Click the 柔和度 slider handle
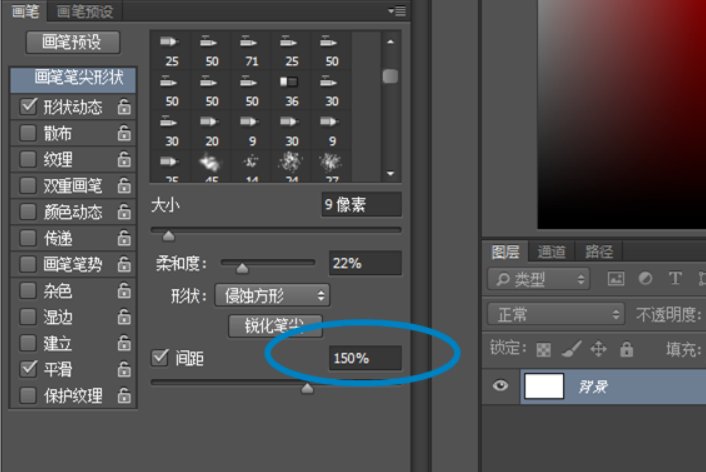 coord(242,268)
